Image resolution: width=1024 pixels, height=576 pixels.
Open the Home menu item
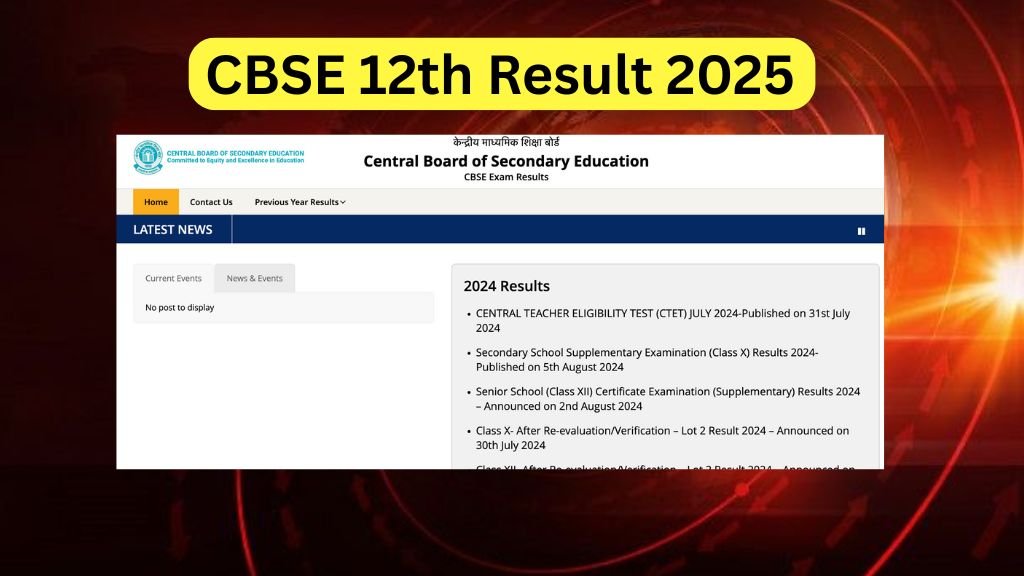click(156, 202)
